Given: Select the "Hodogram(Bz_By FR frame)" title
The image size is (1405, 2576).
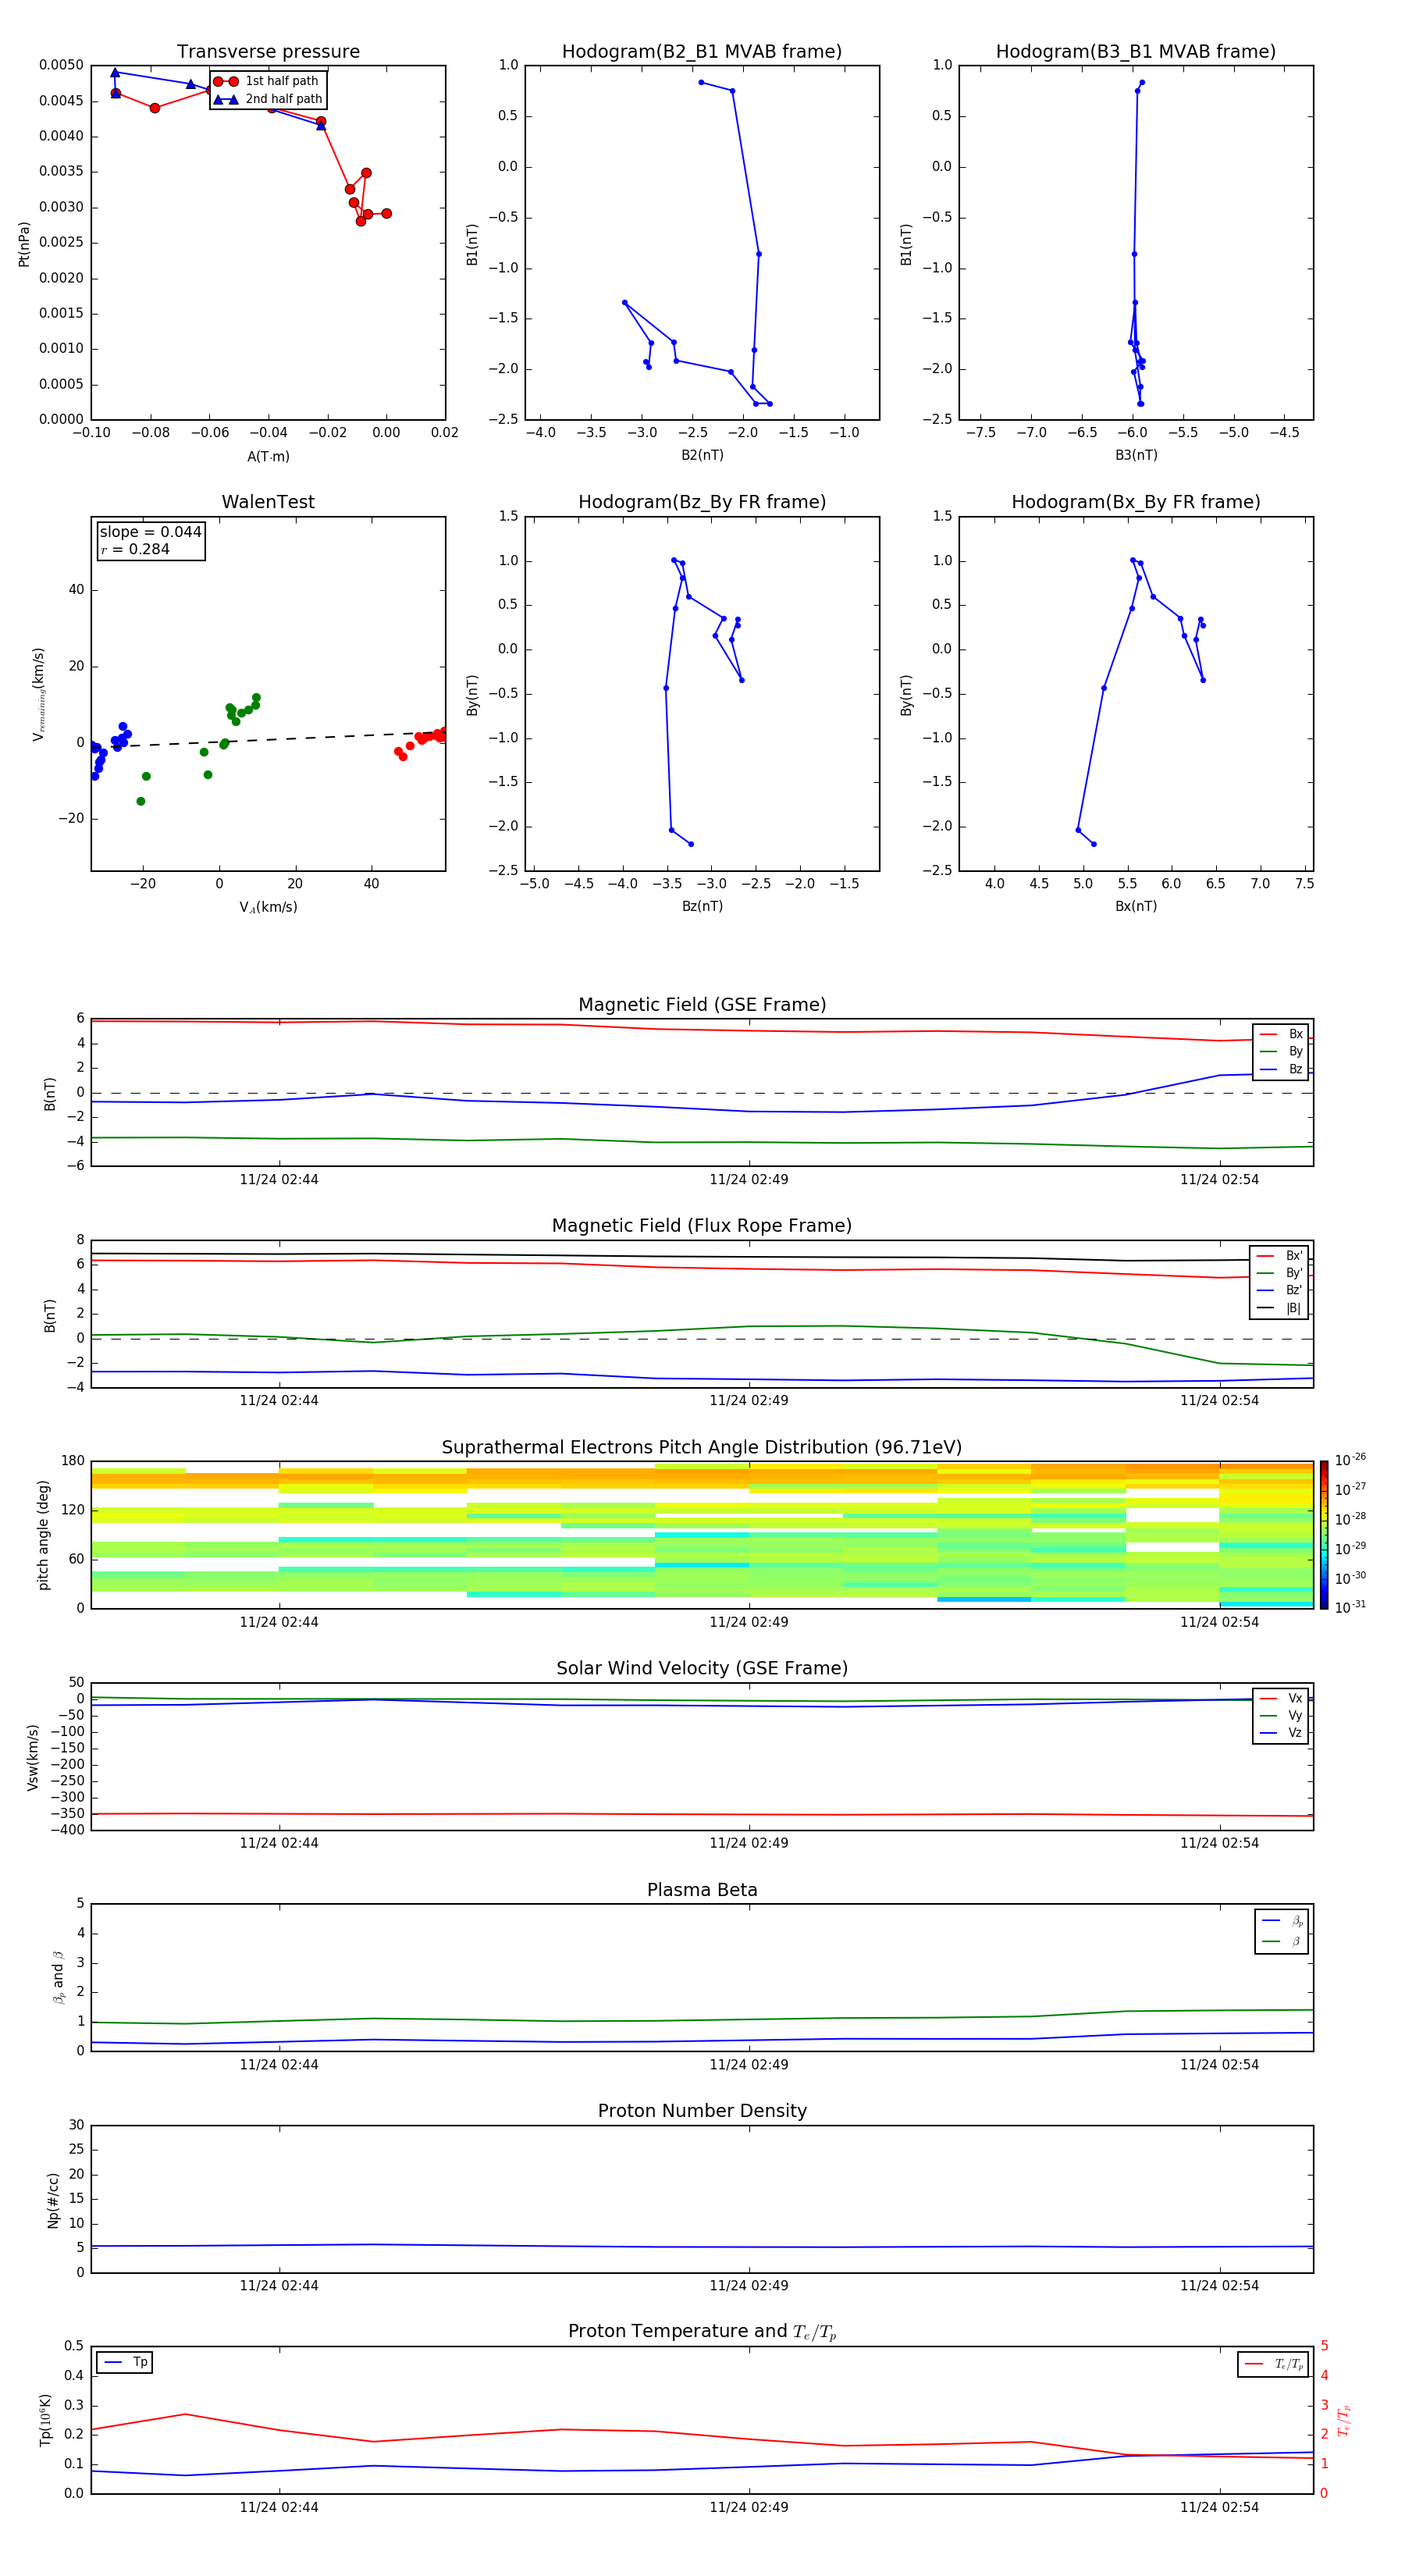Looking at the screenshot, I should coord(702,502).
